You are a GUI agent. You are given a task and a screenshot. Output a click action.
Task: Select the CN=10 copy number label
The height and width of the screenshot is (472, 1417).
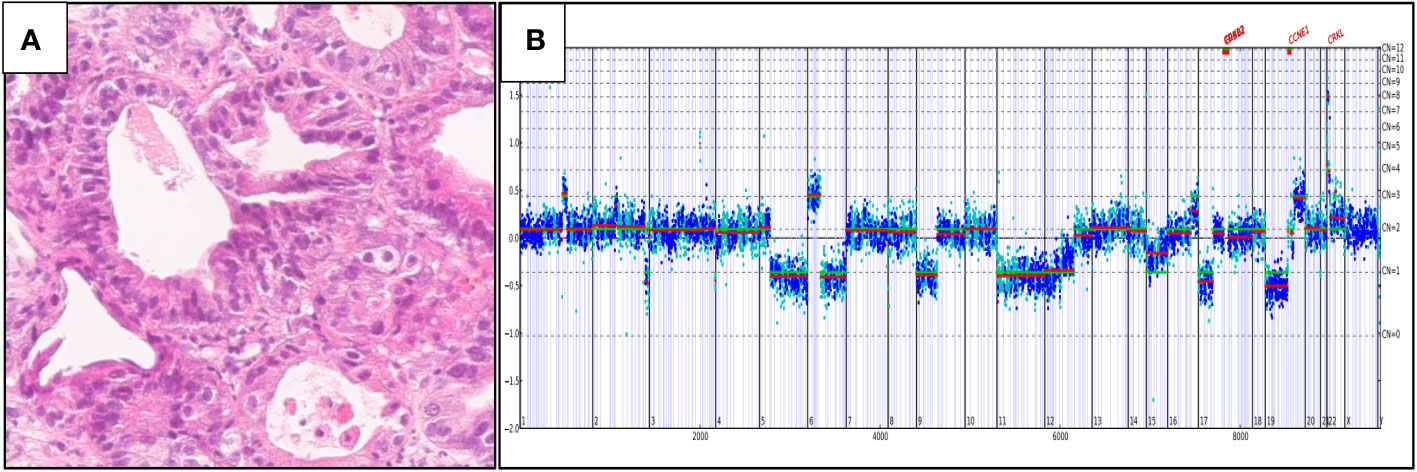1393,70
